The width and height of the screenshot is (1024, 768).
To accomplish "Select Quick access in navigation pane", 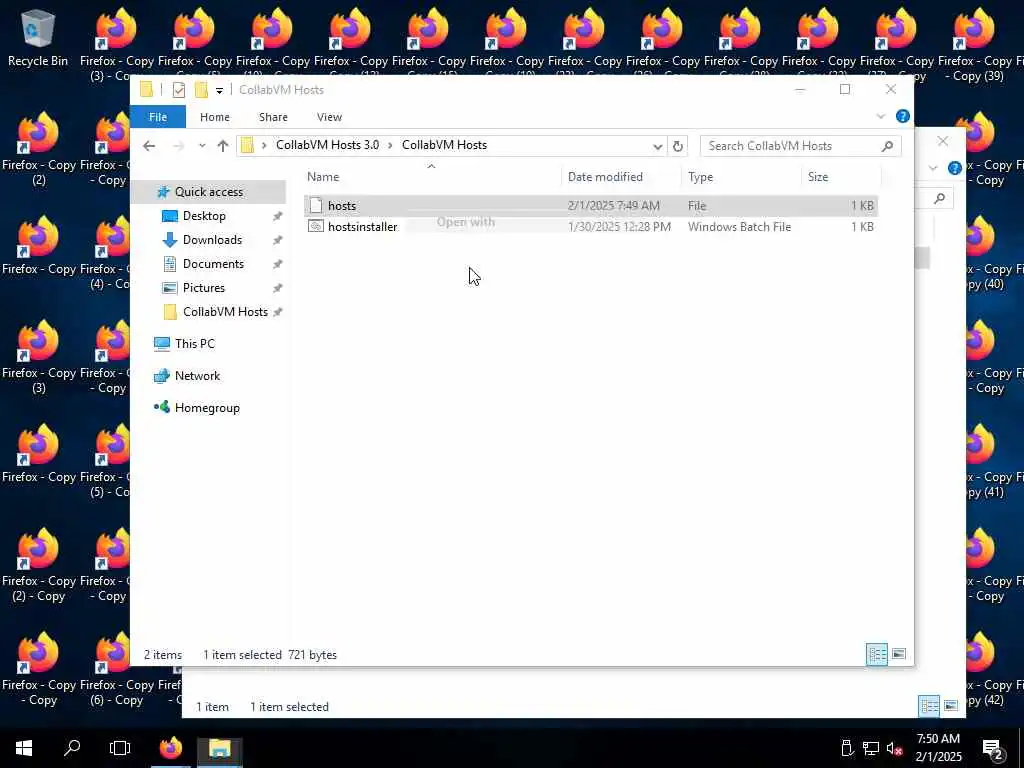I will tap(208, 191).
